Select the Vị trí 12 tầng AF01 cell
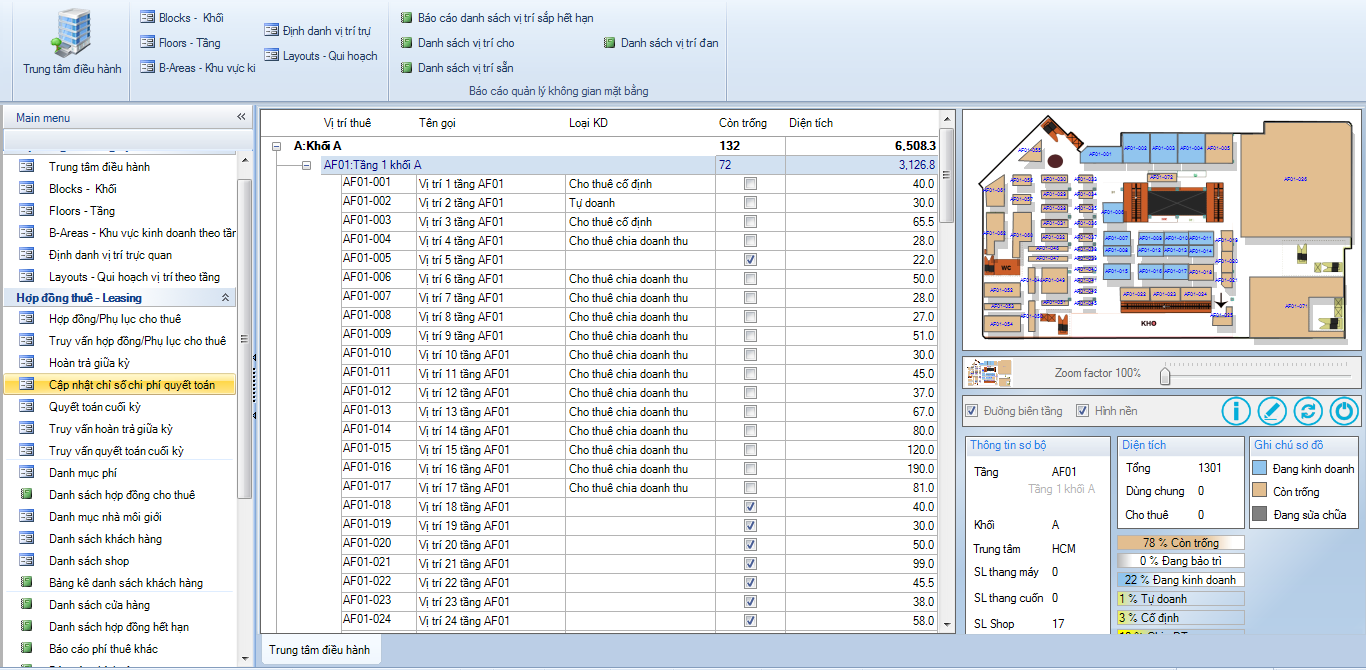Screen dimensions: 1366x670 click(490, 393)
